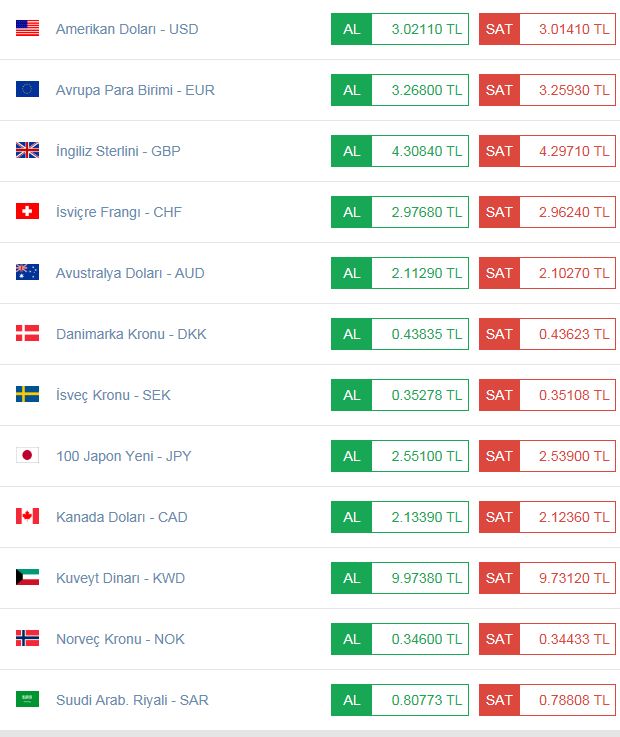Image resolution: width=620 pixels, height=737 pixels.
Task: Click the 0.34600 TL buy price for NOK
Action: click(x=420, y=639)
